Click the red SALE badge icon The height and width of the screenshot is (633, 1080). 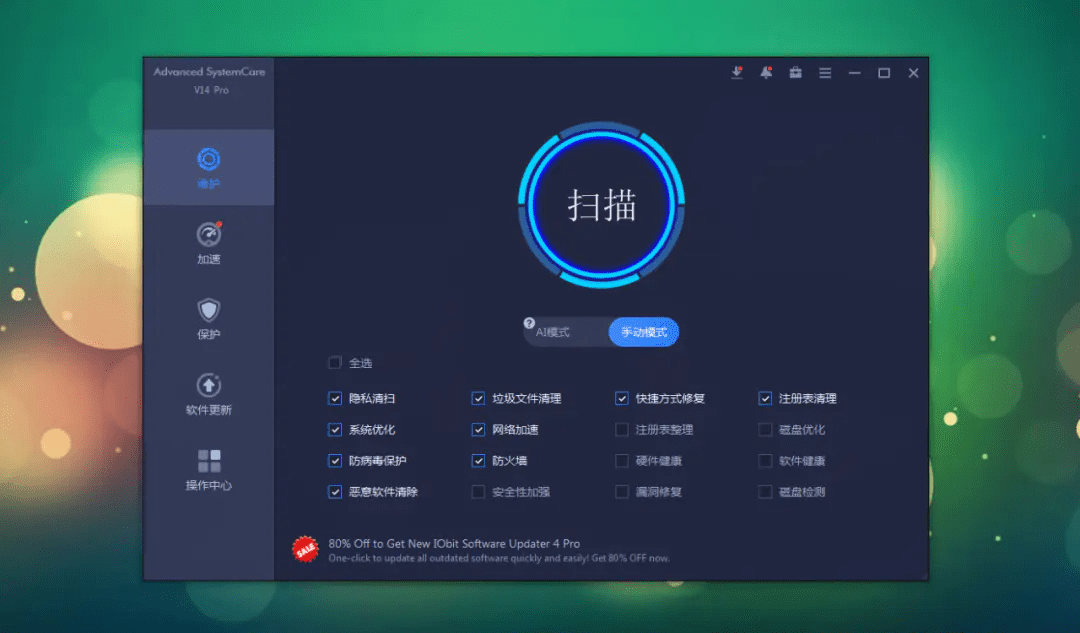tap(305, 549)
